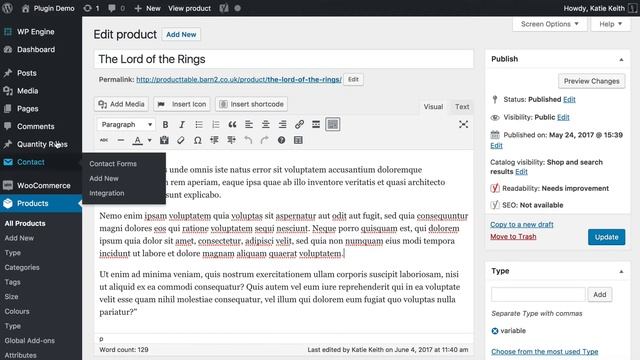Open Attributes under Products
Screen dimensions: 640x360
tap(20, 355)
